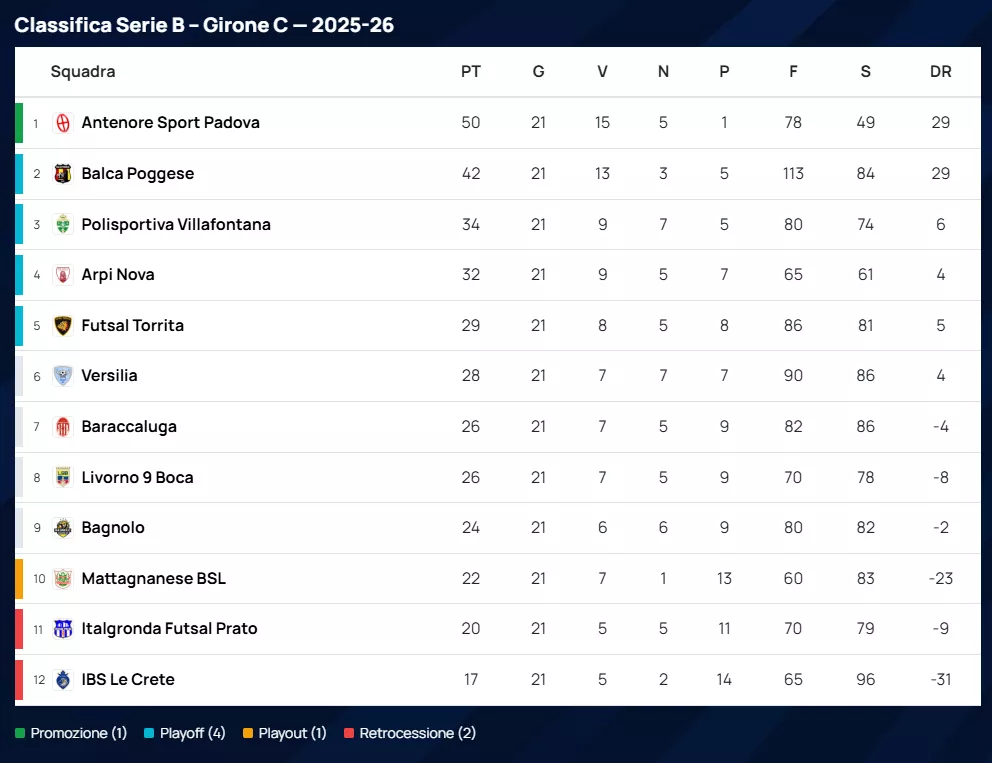
Task: Click the DR goal difference column header
Action: (940, 72)
